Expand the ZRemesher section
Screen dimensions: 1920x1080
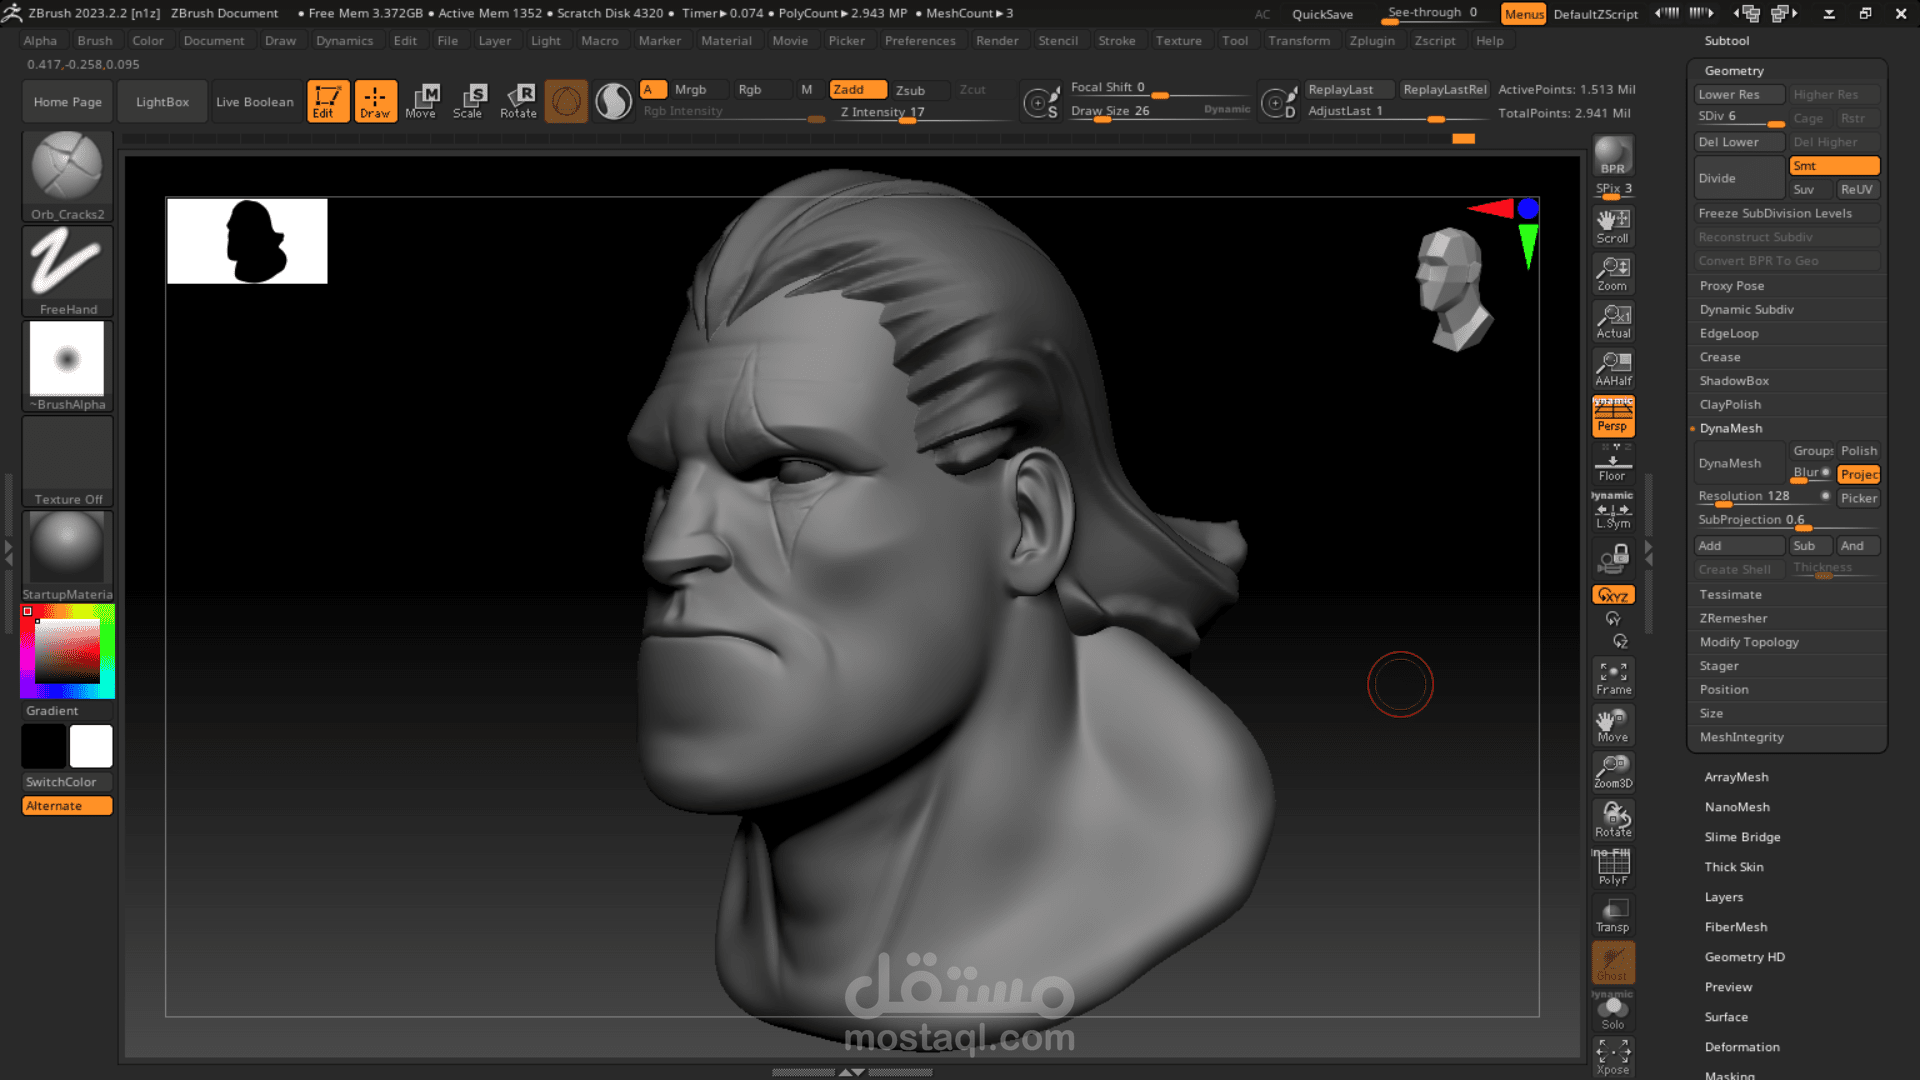[1733, 618]
